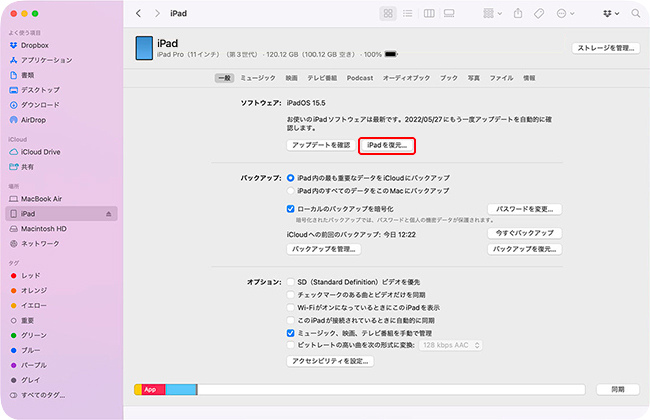The height and width of the screenshot is (420, 650).
Task: Go forward with the right chevron
Action: (157, 14)
